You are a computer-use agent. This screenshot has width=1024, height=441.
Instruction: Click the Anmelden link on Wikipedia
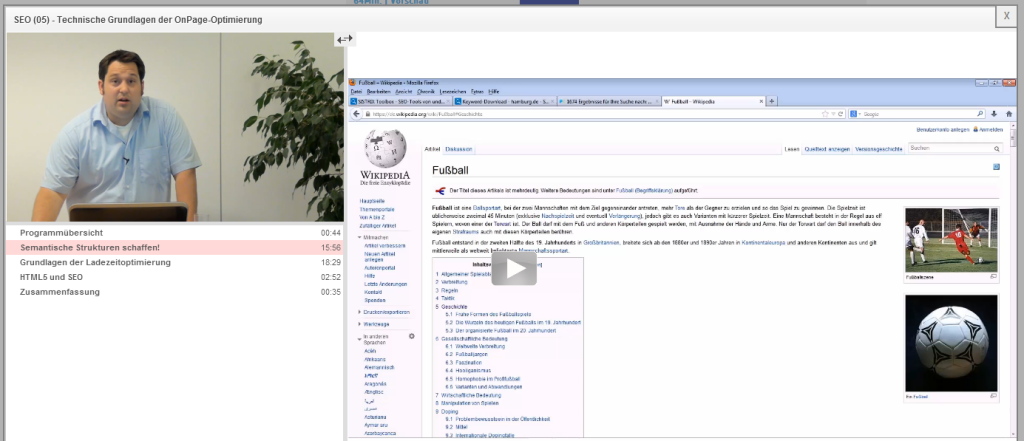pos(991,129)
